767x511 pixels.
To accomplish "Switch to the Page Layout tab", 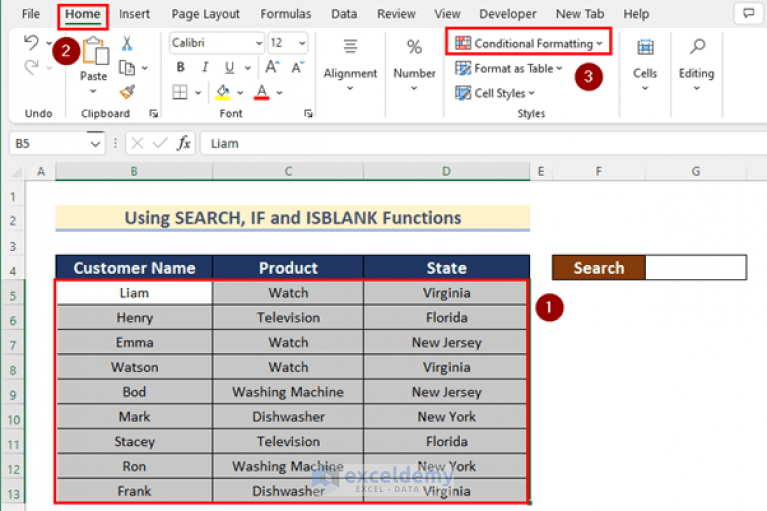I will [x=205, y=14].
